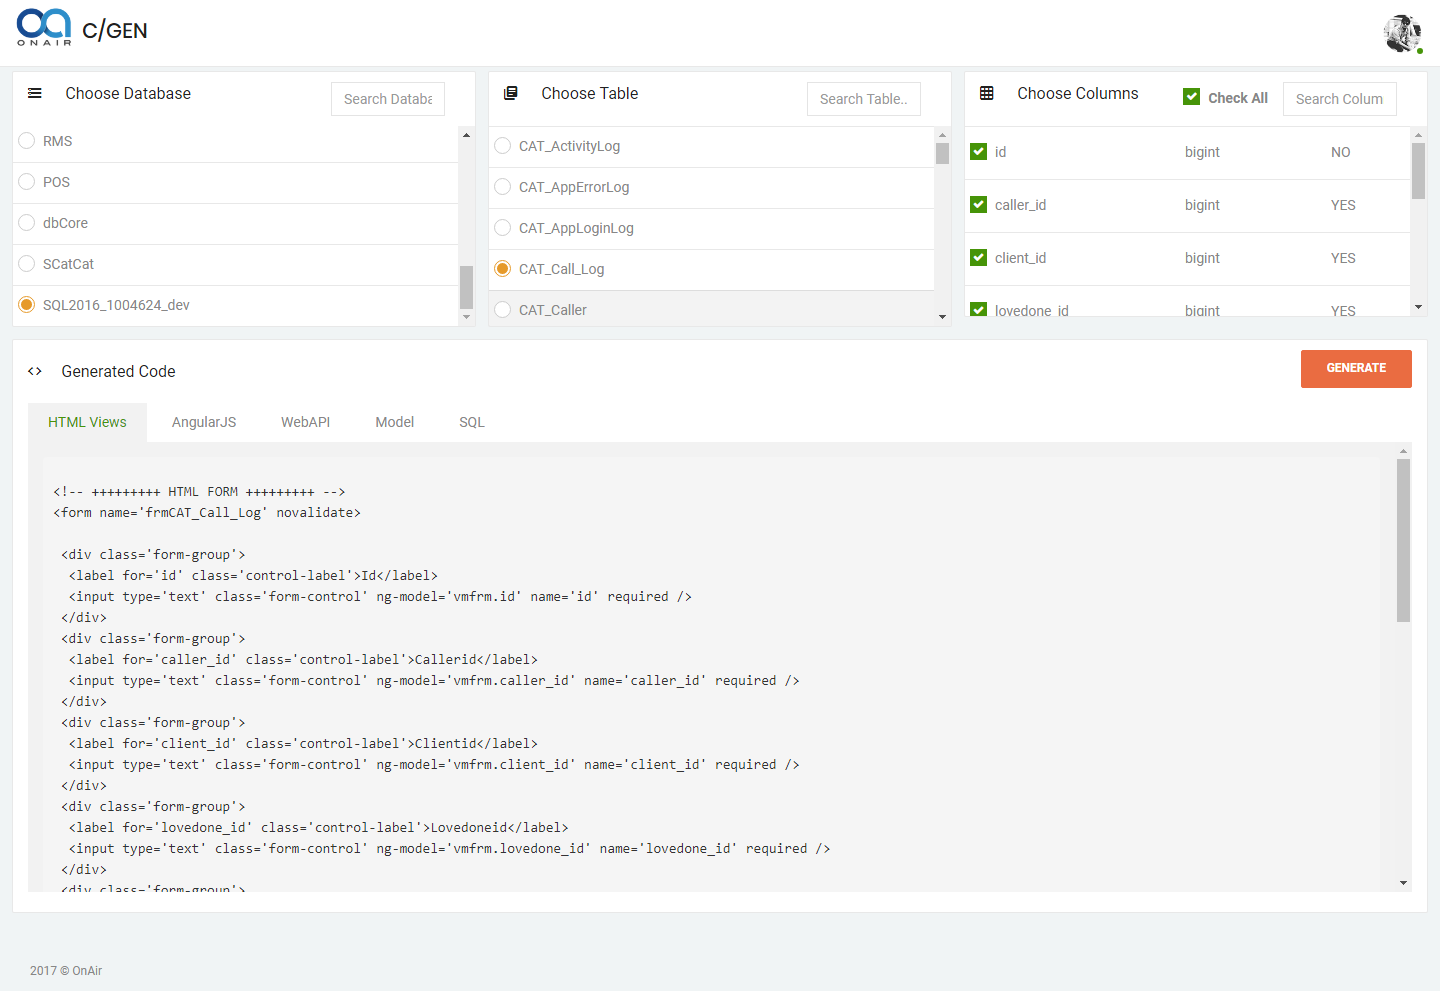This screenshot has height=991, width=1440.
Task: Click the Choose Database heading
Action: tap(128, 93)
